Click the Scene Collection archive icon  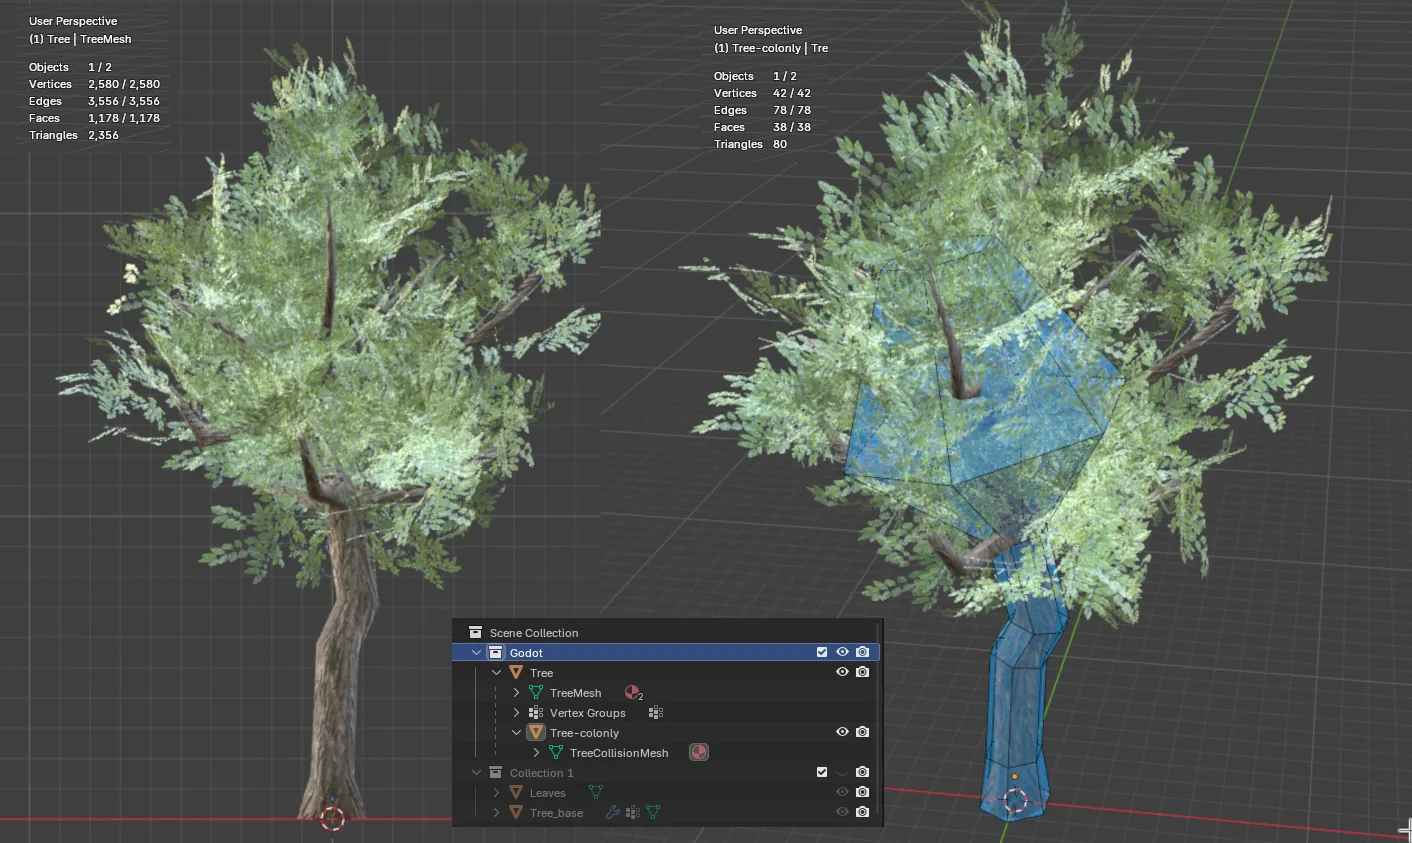coord(475,632)
